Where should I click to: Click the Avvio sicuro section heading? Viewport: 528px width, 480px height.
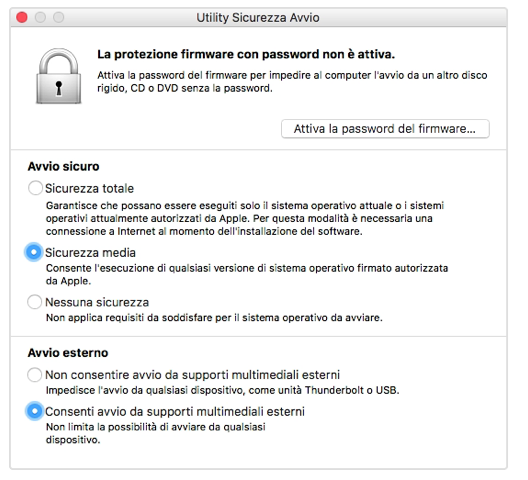coord(64,166)
